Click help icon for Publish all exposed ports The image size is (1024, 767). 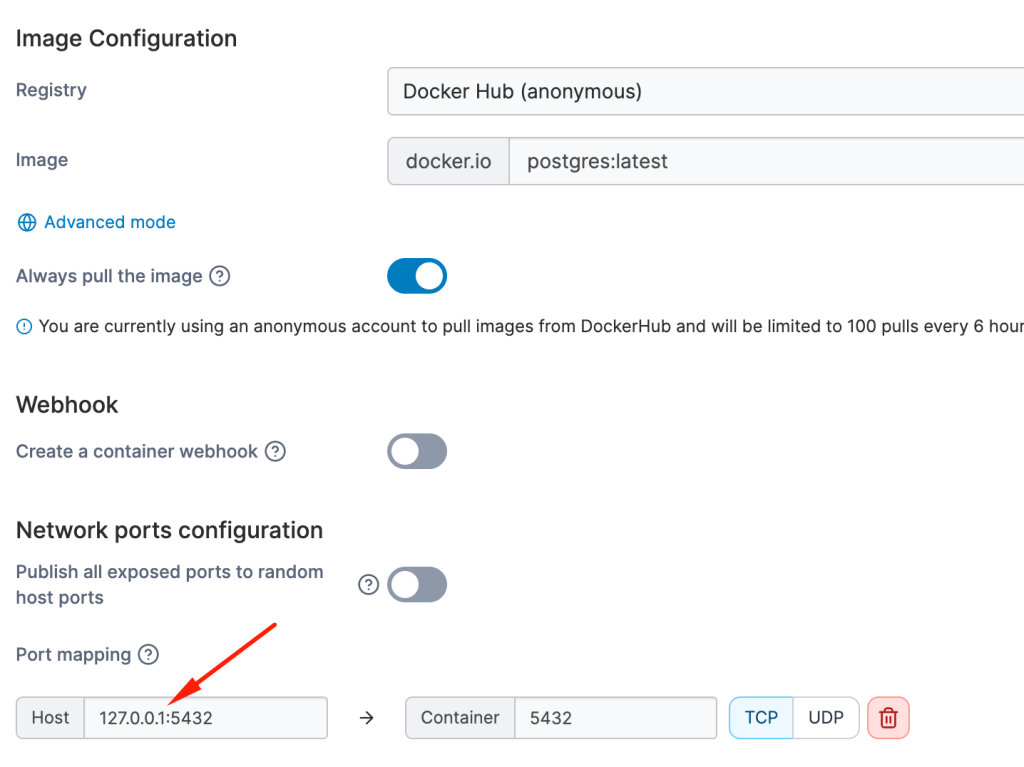coord(369,585)
